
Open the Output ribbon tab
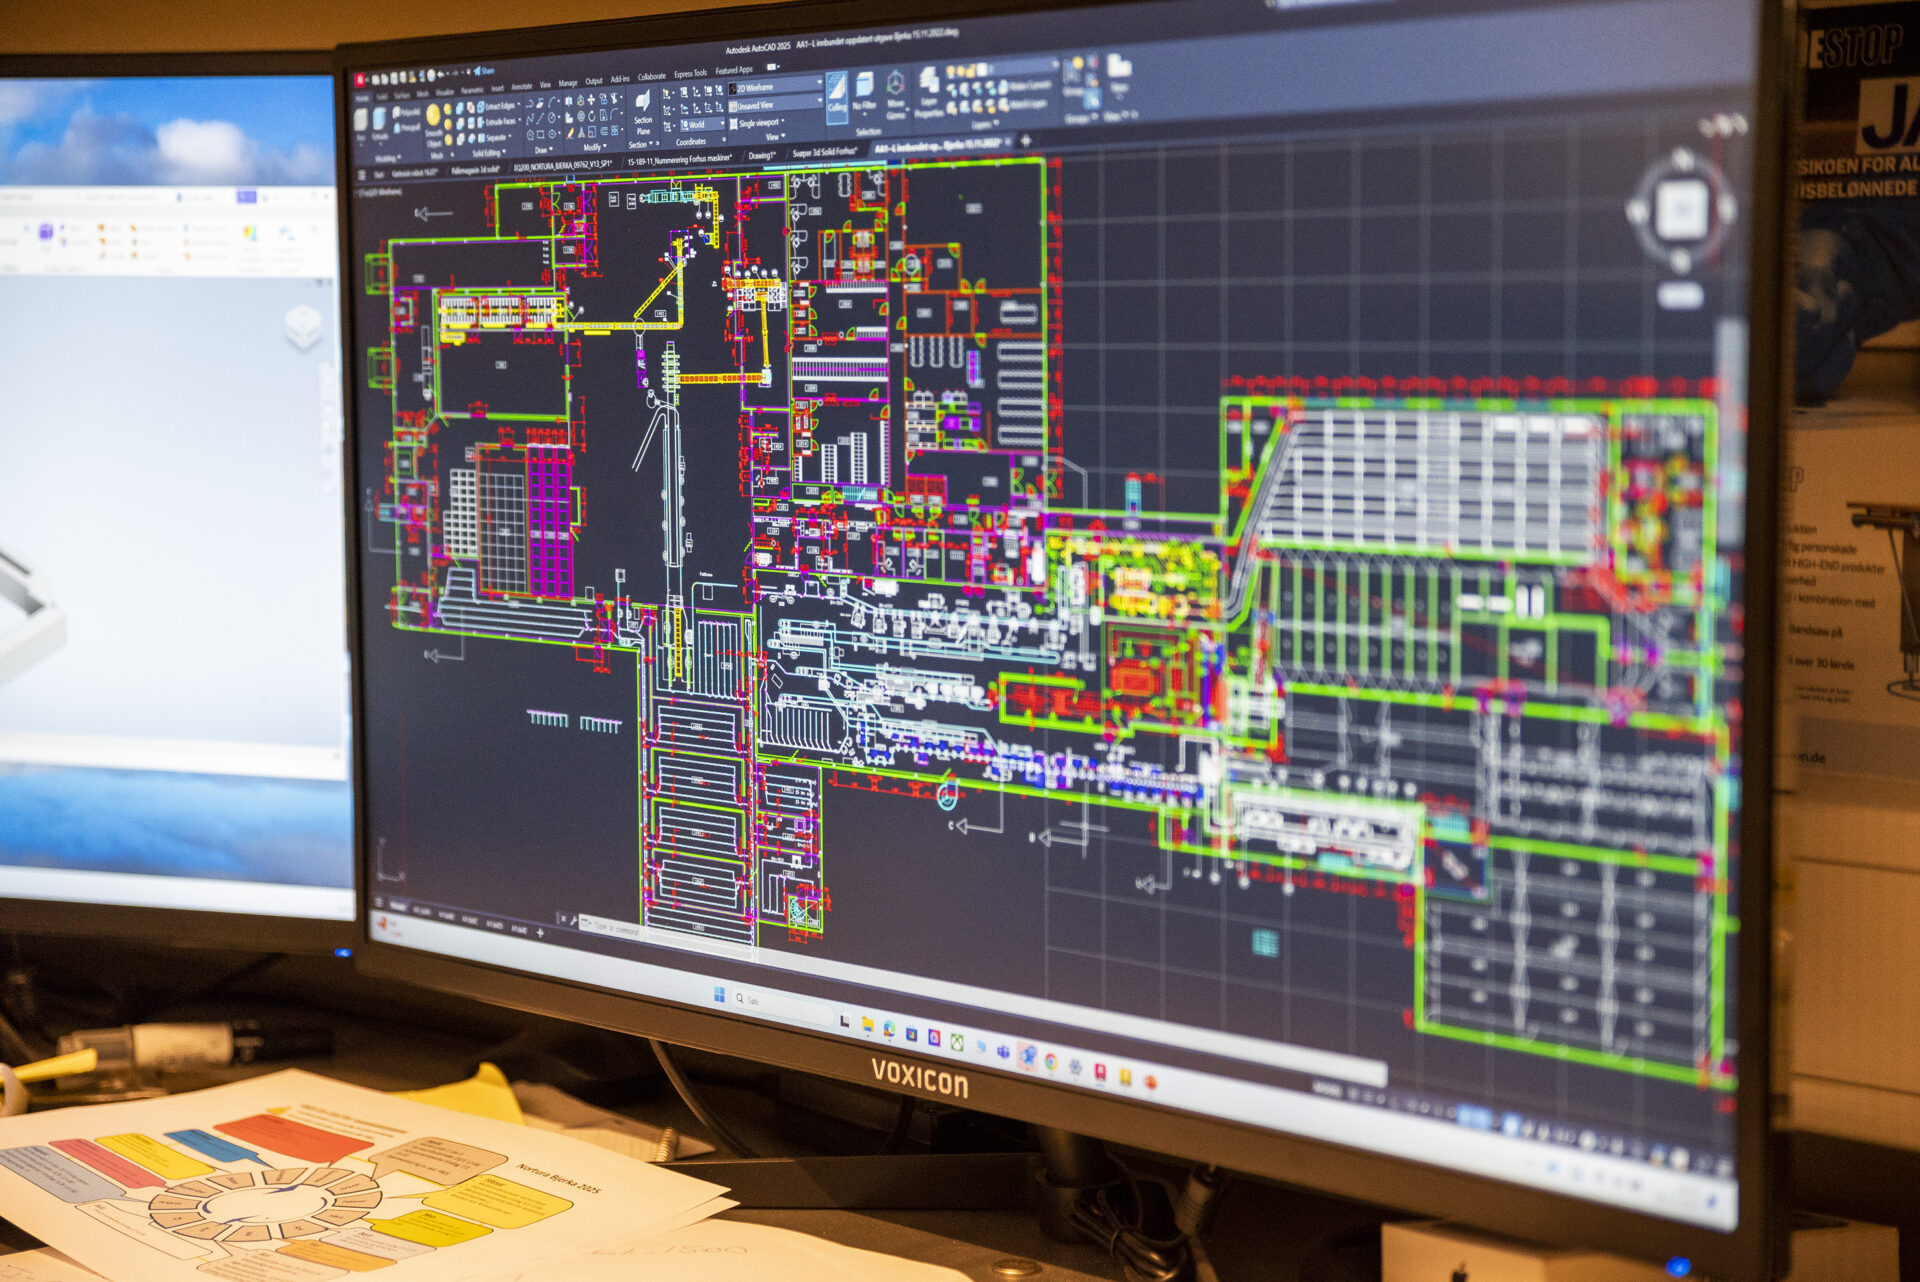click(x=594, y=81)
